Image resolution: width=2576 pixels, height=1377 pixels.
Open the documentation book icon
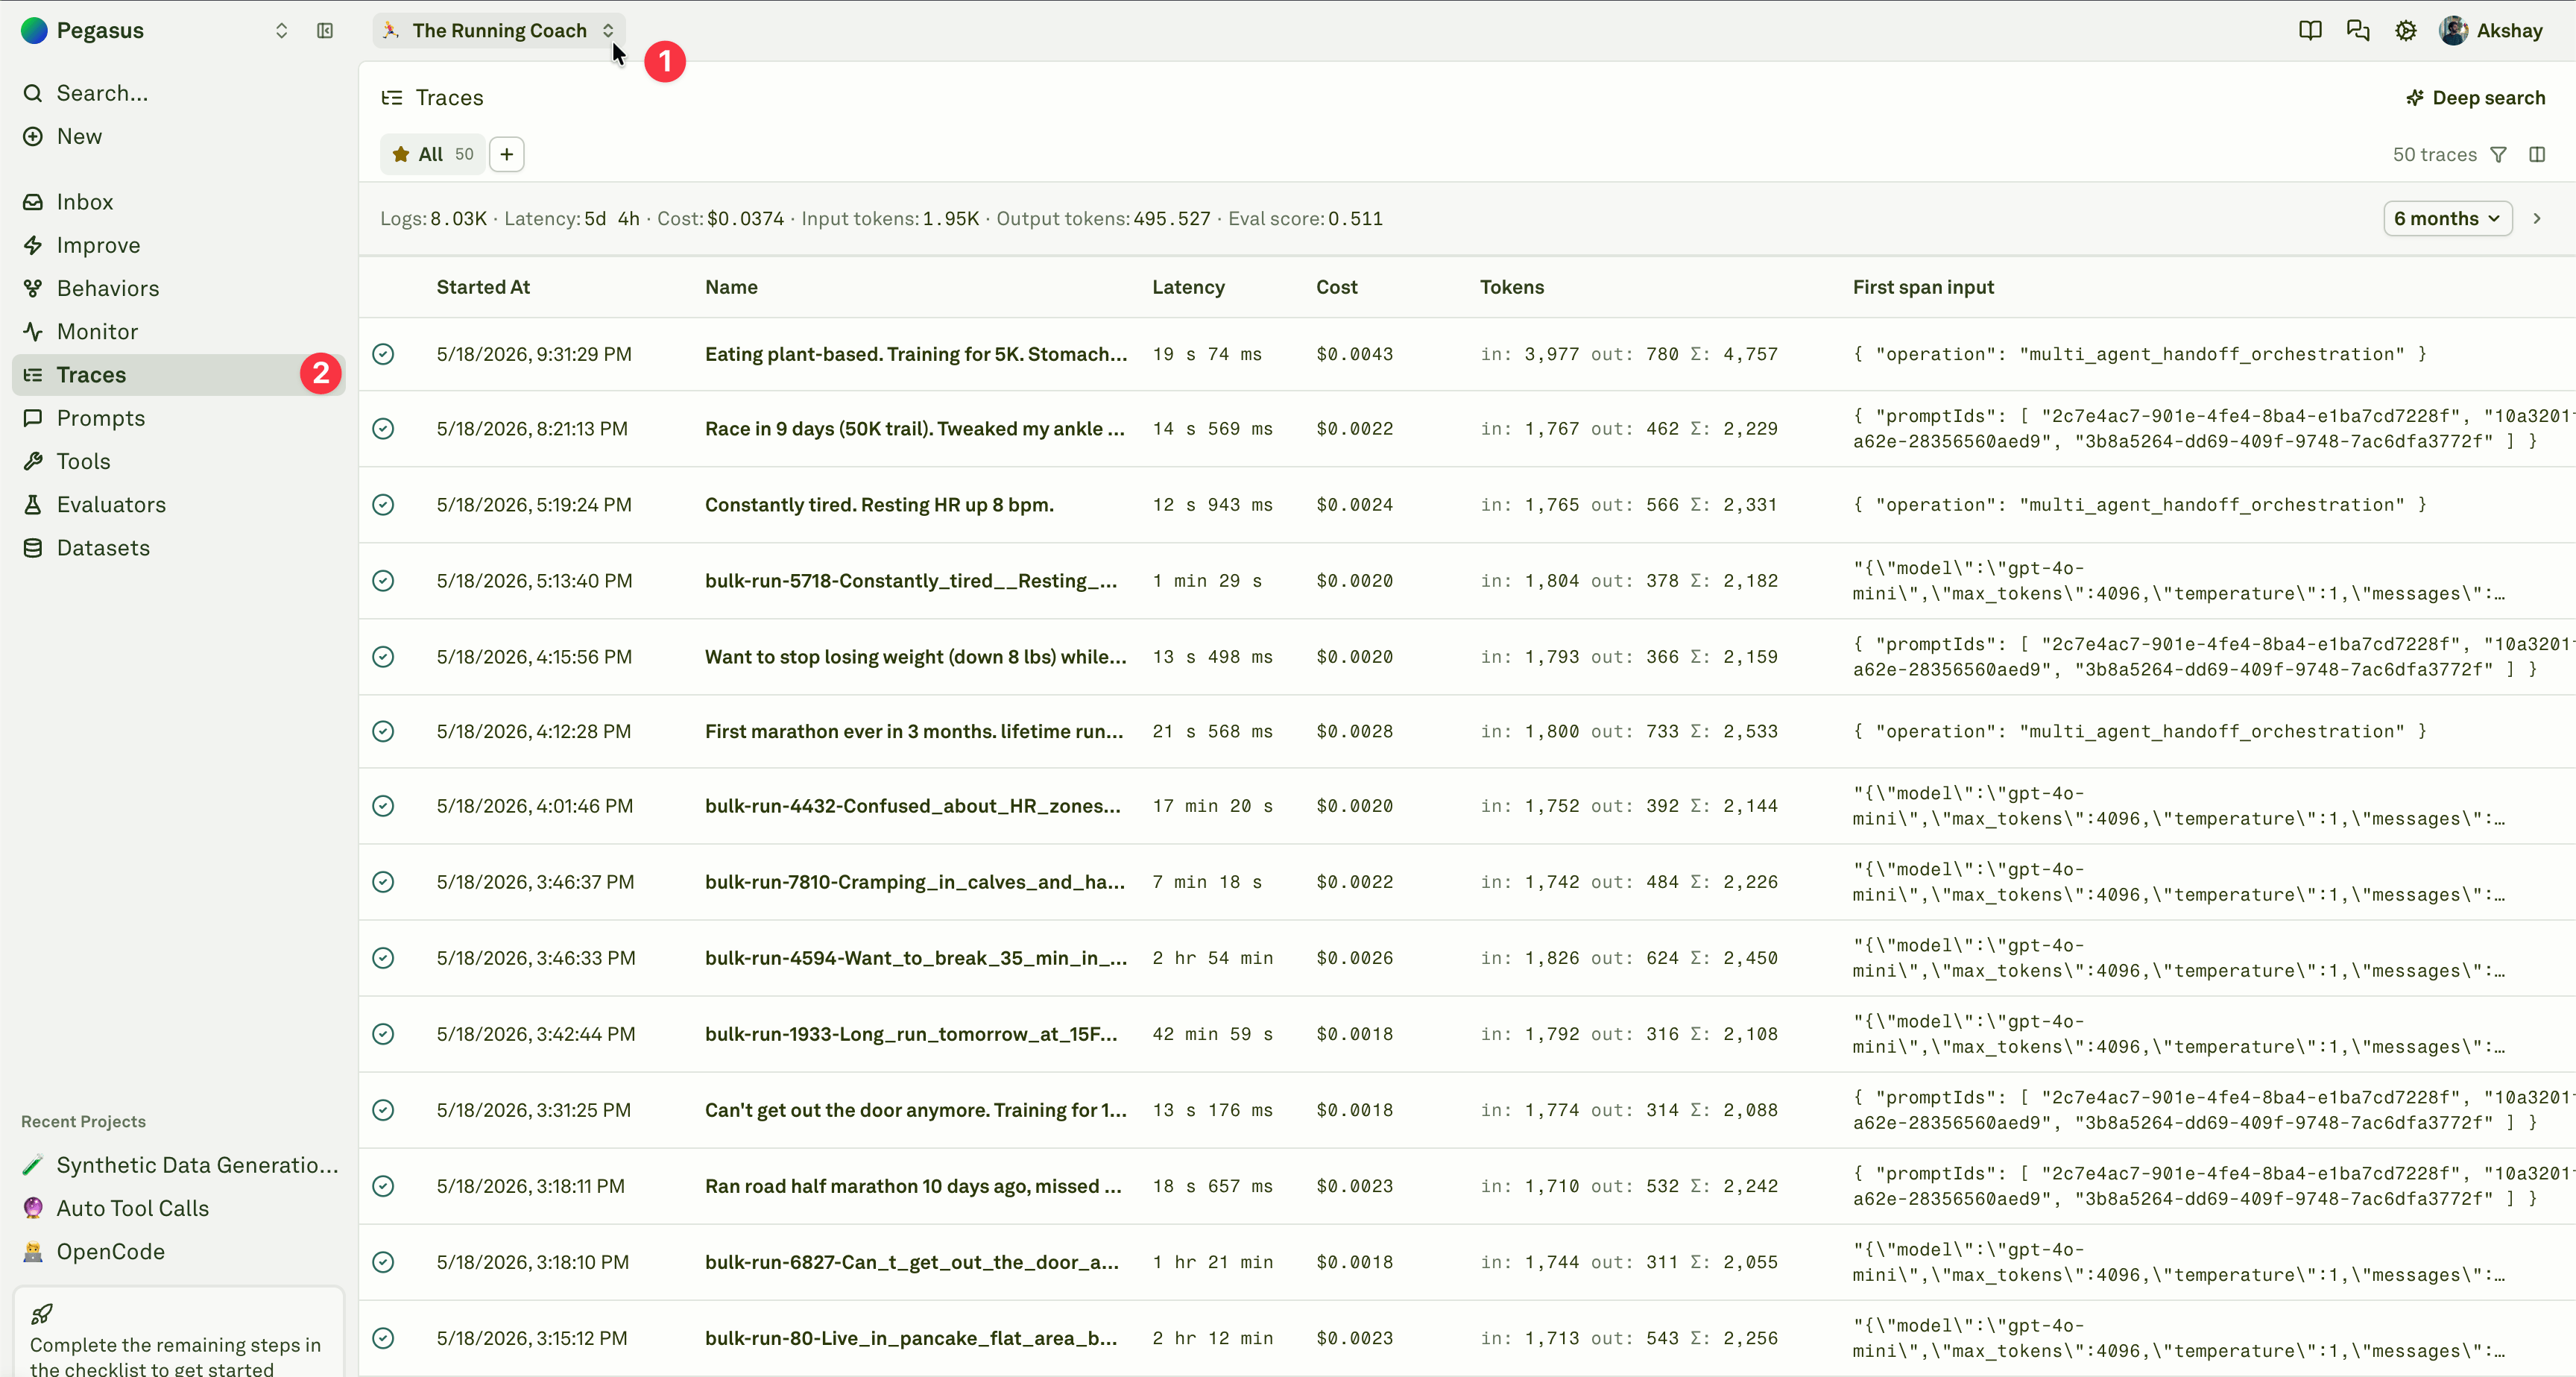click(2309, 31)
